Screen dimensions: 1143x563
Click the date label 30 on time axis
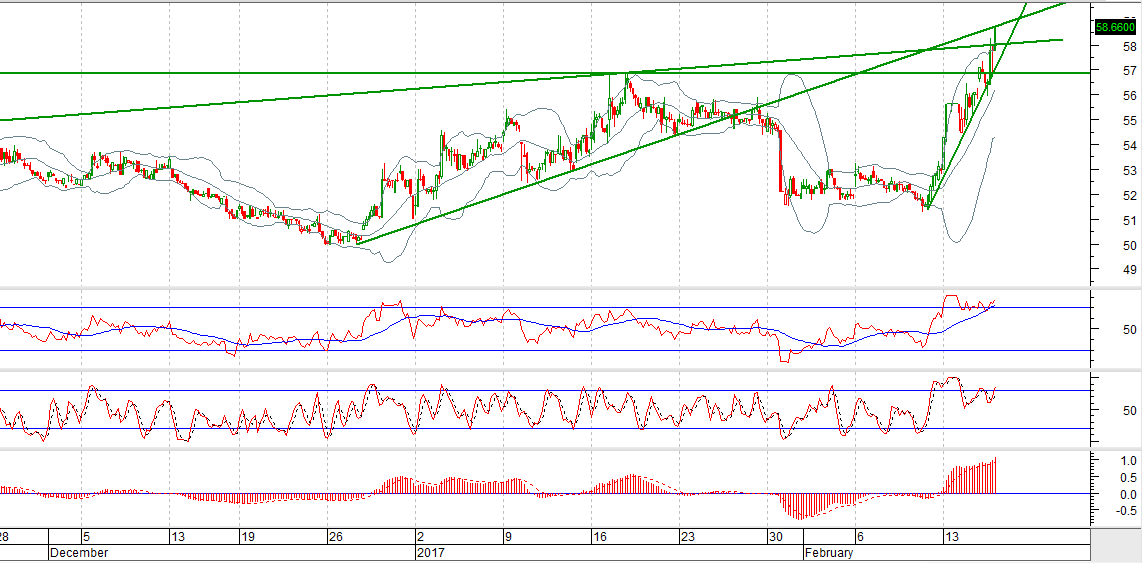tap(774, 536)
